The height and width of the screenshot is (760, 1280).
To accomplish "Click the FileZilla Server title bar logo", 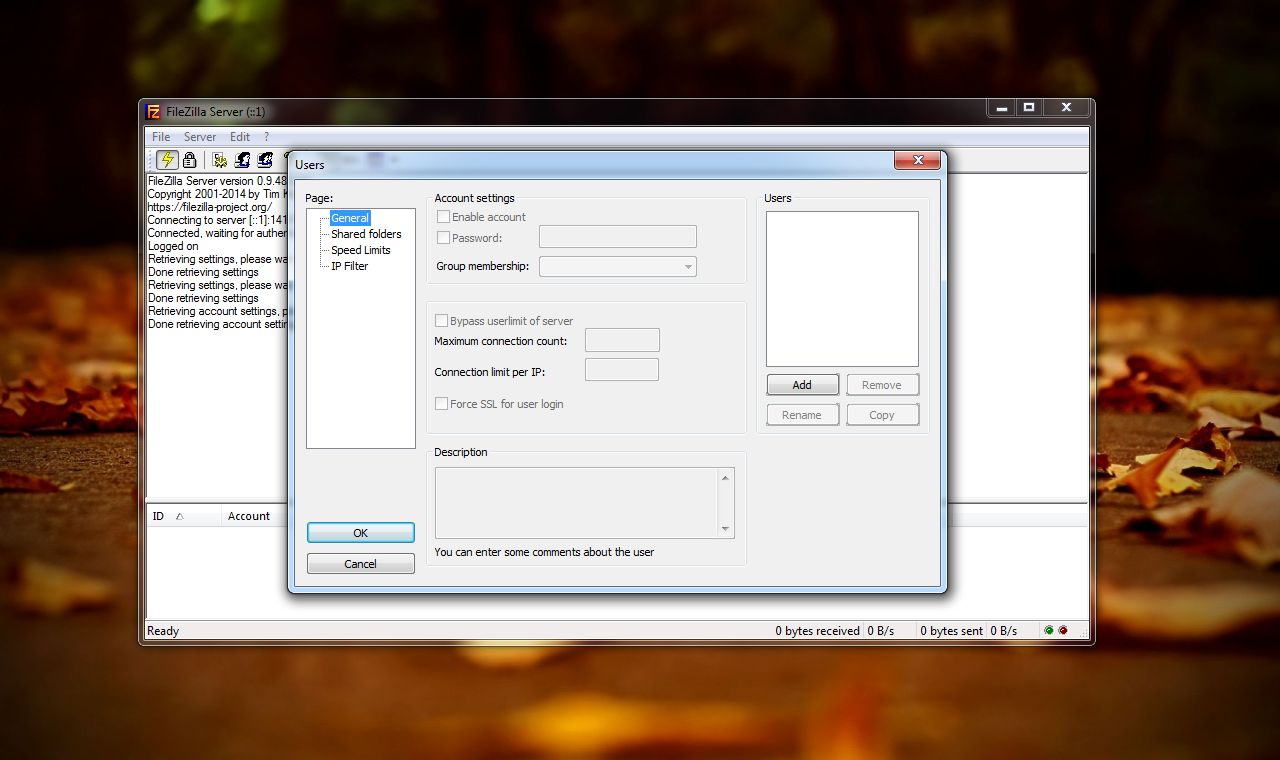I will point(153,111).
